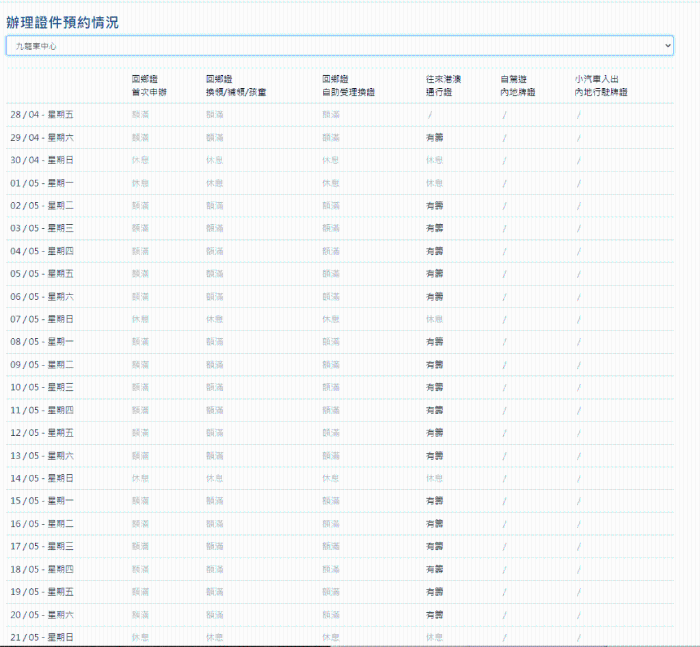Click the 有籌 entry for 20/05 星期六
The height and width of the screenshot is (647, 700).
pyautogui.click(x=434, y=614)
